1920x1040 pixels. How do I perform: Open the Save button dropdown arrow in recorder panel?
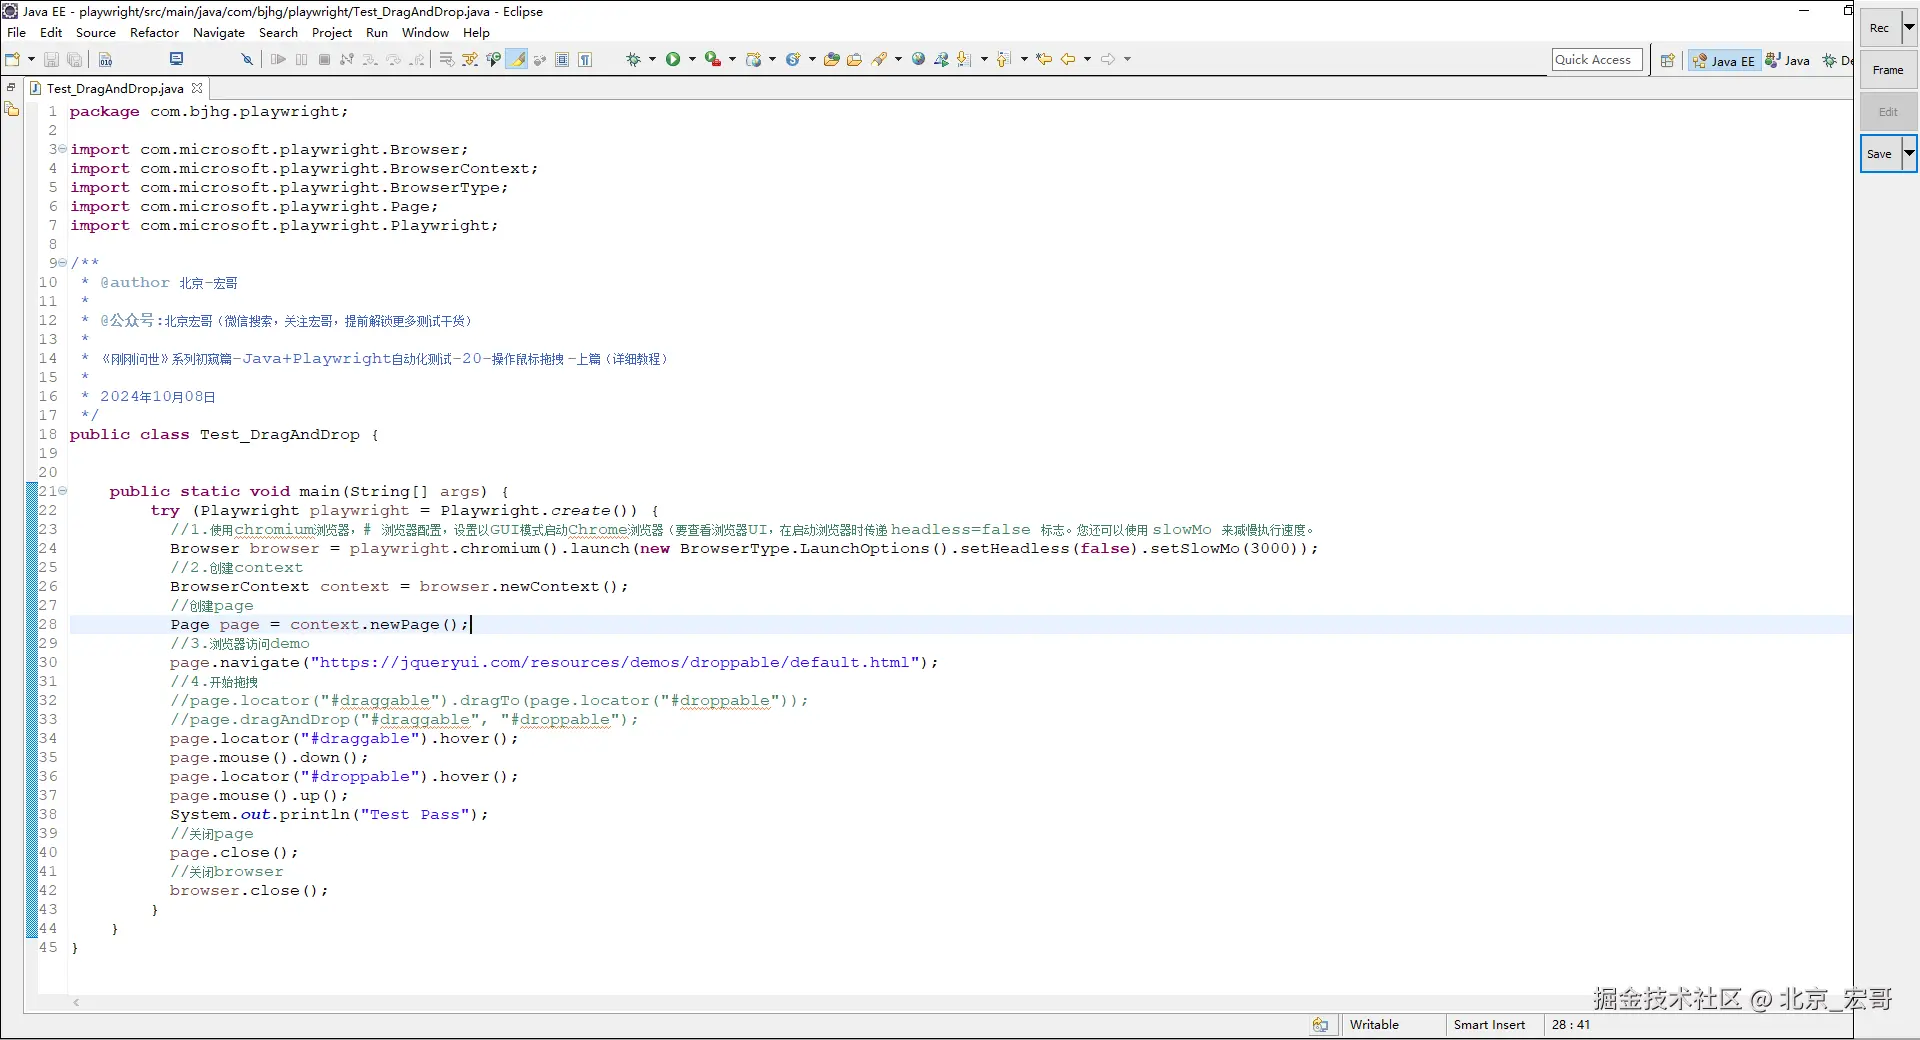pyautogui.click(x=1909, y=154)
